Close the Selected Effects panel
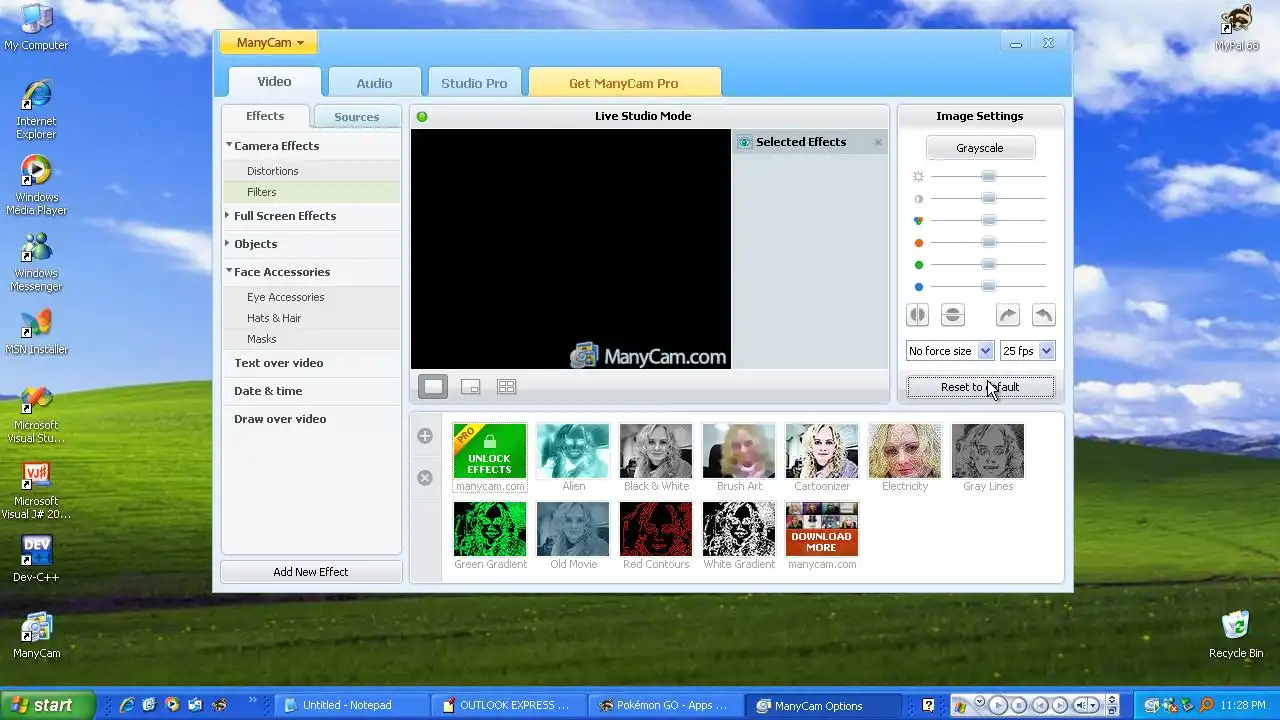Image resolution: width=1280 pixels, height=720 pixels. 879,142
